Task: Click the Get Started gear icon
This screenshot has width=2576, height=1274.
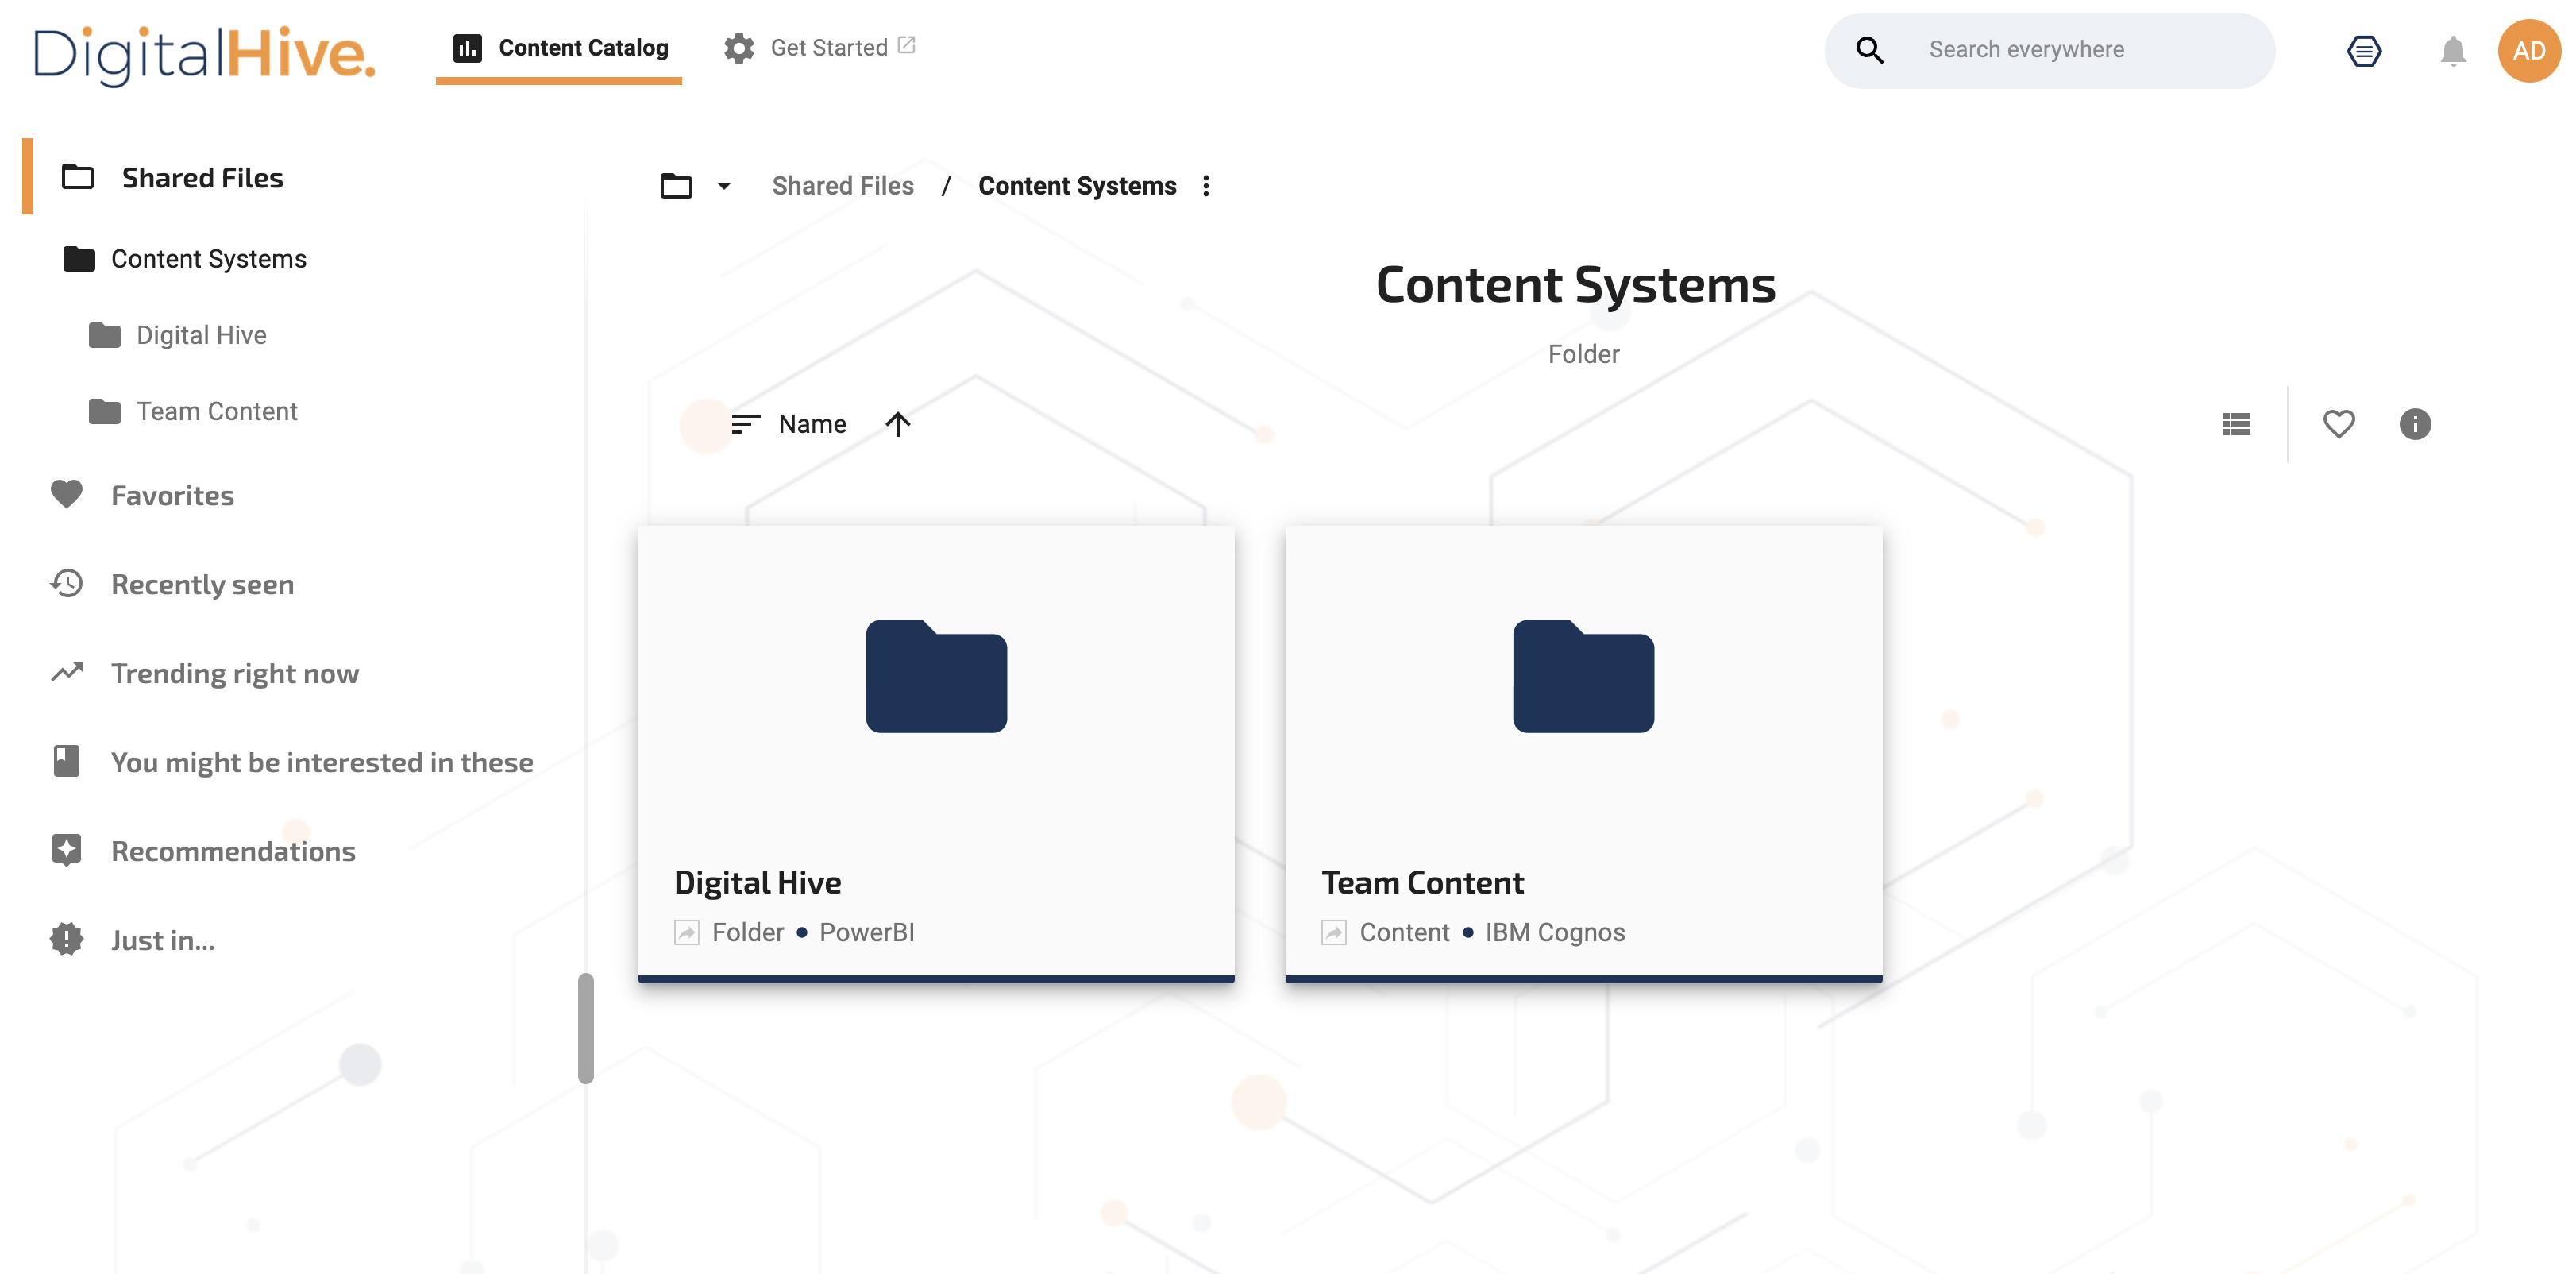Action: coord(739,48)
